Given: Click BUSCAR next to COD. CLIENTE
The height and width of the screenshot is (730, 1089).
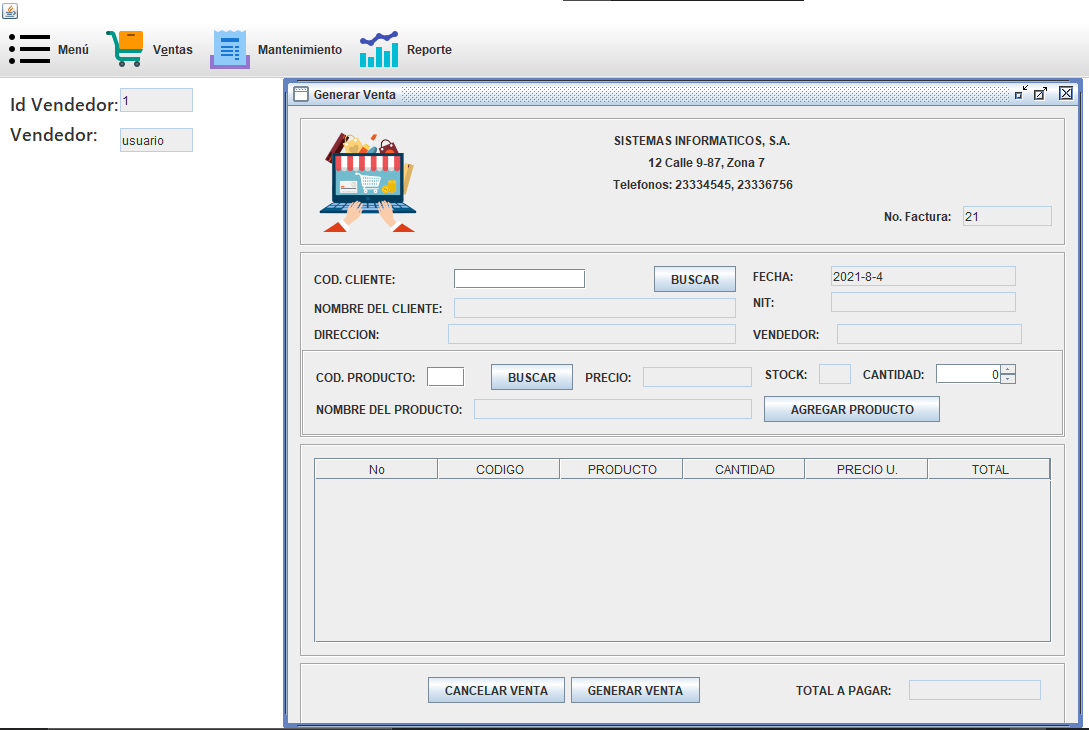Looking at the screenshot, I should tap(694, 278).
